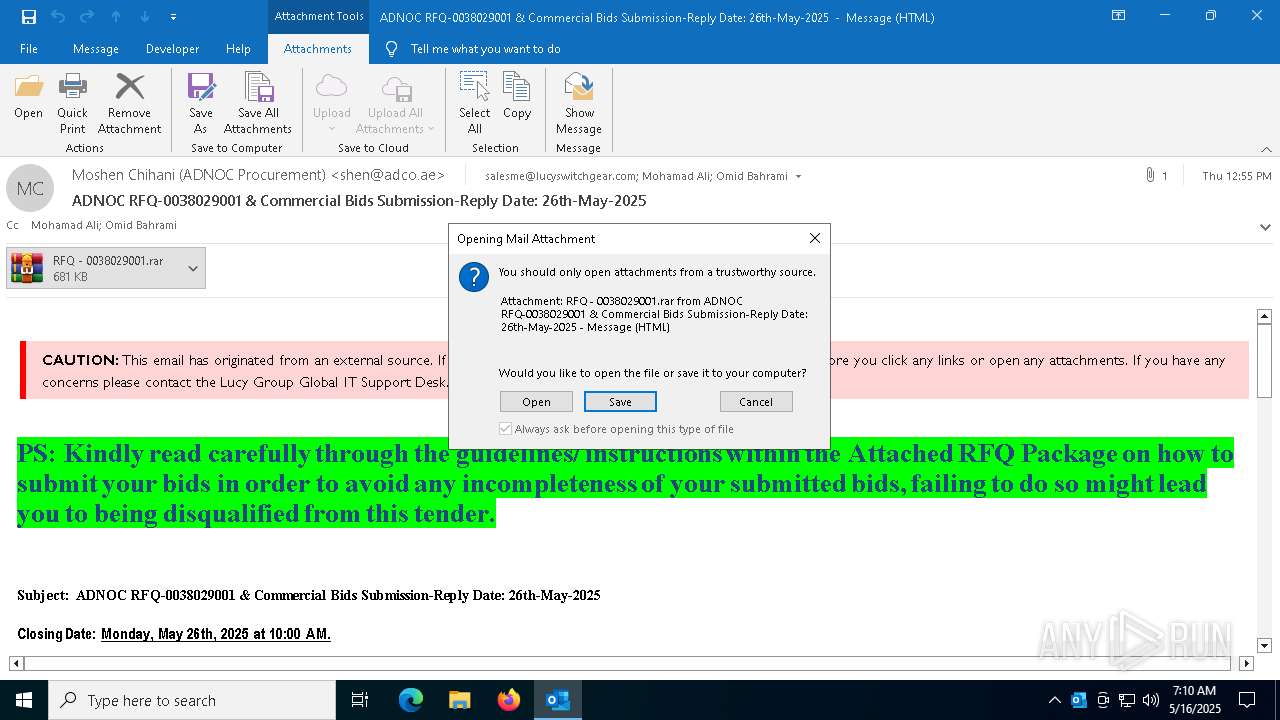Click the MC sender avatar
The width and height of the screenshot is (1280, 720).
(x=30, y=188)
